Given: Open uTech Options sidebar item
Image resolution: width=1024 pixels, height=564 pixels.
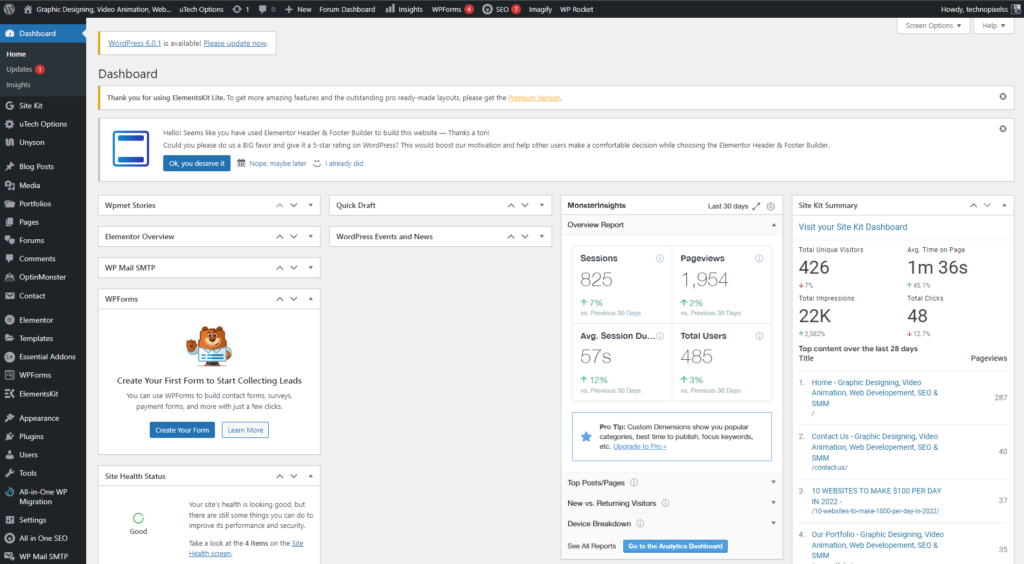Looking at the screenshot, I should (42, 123).
